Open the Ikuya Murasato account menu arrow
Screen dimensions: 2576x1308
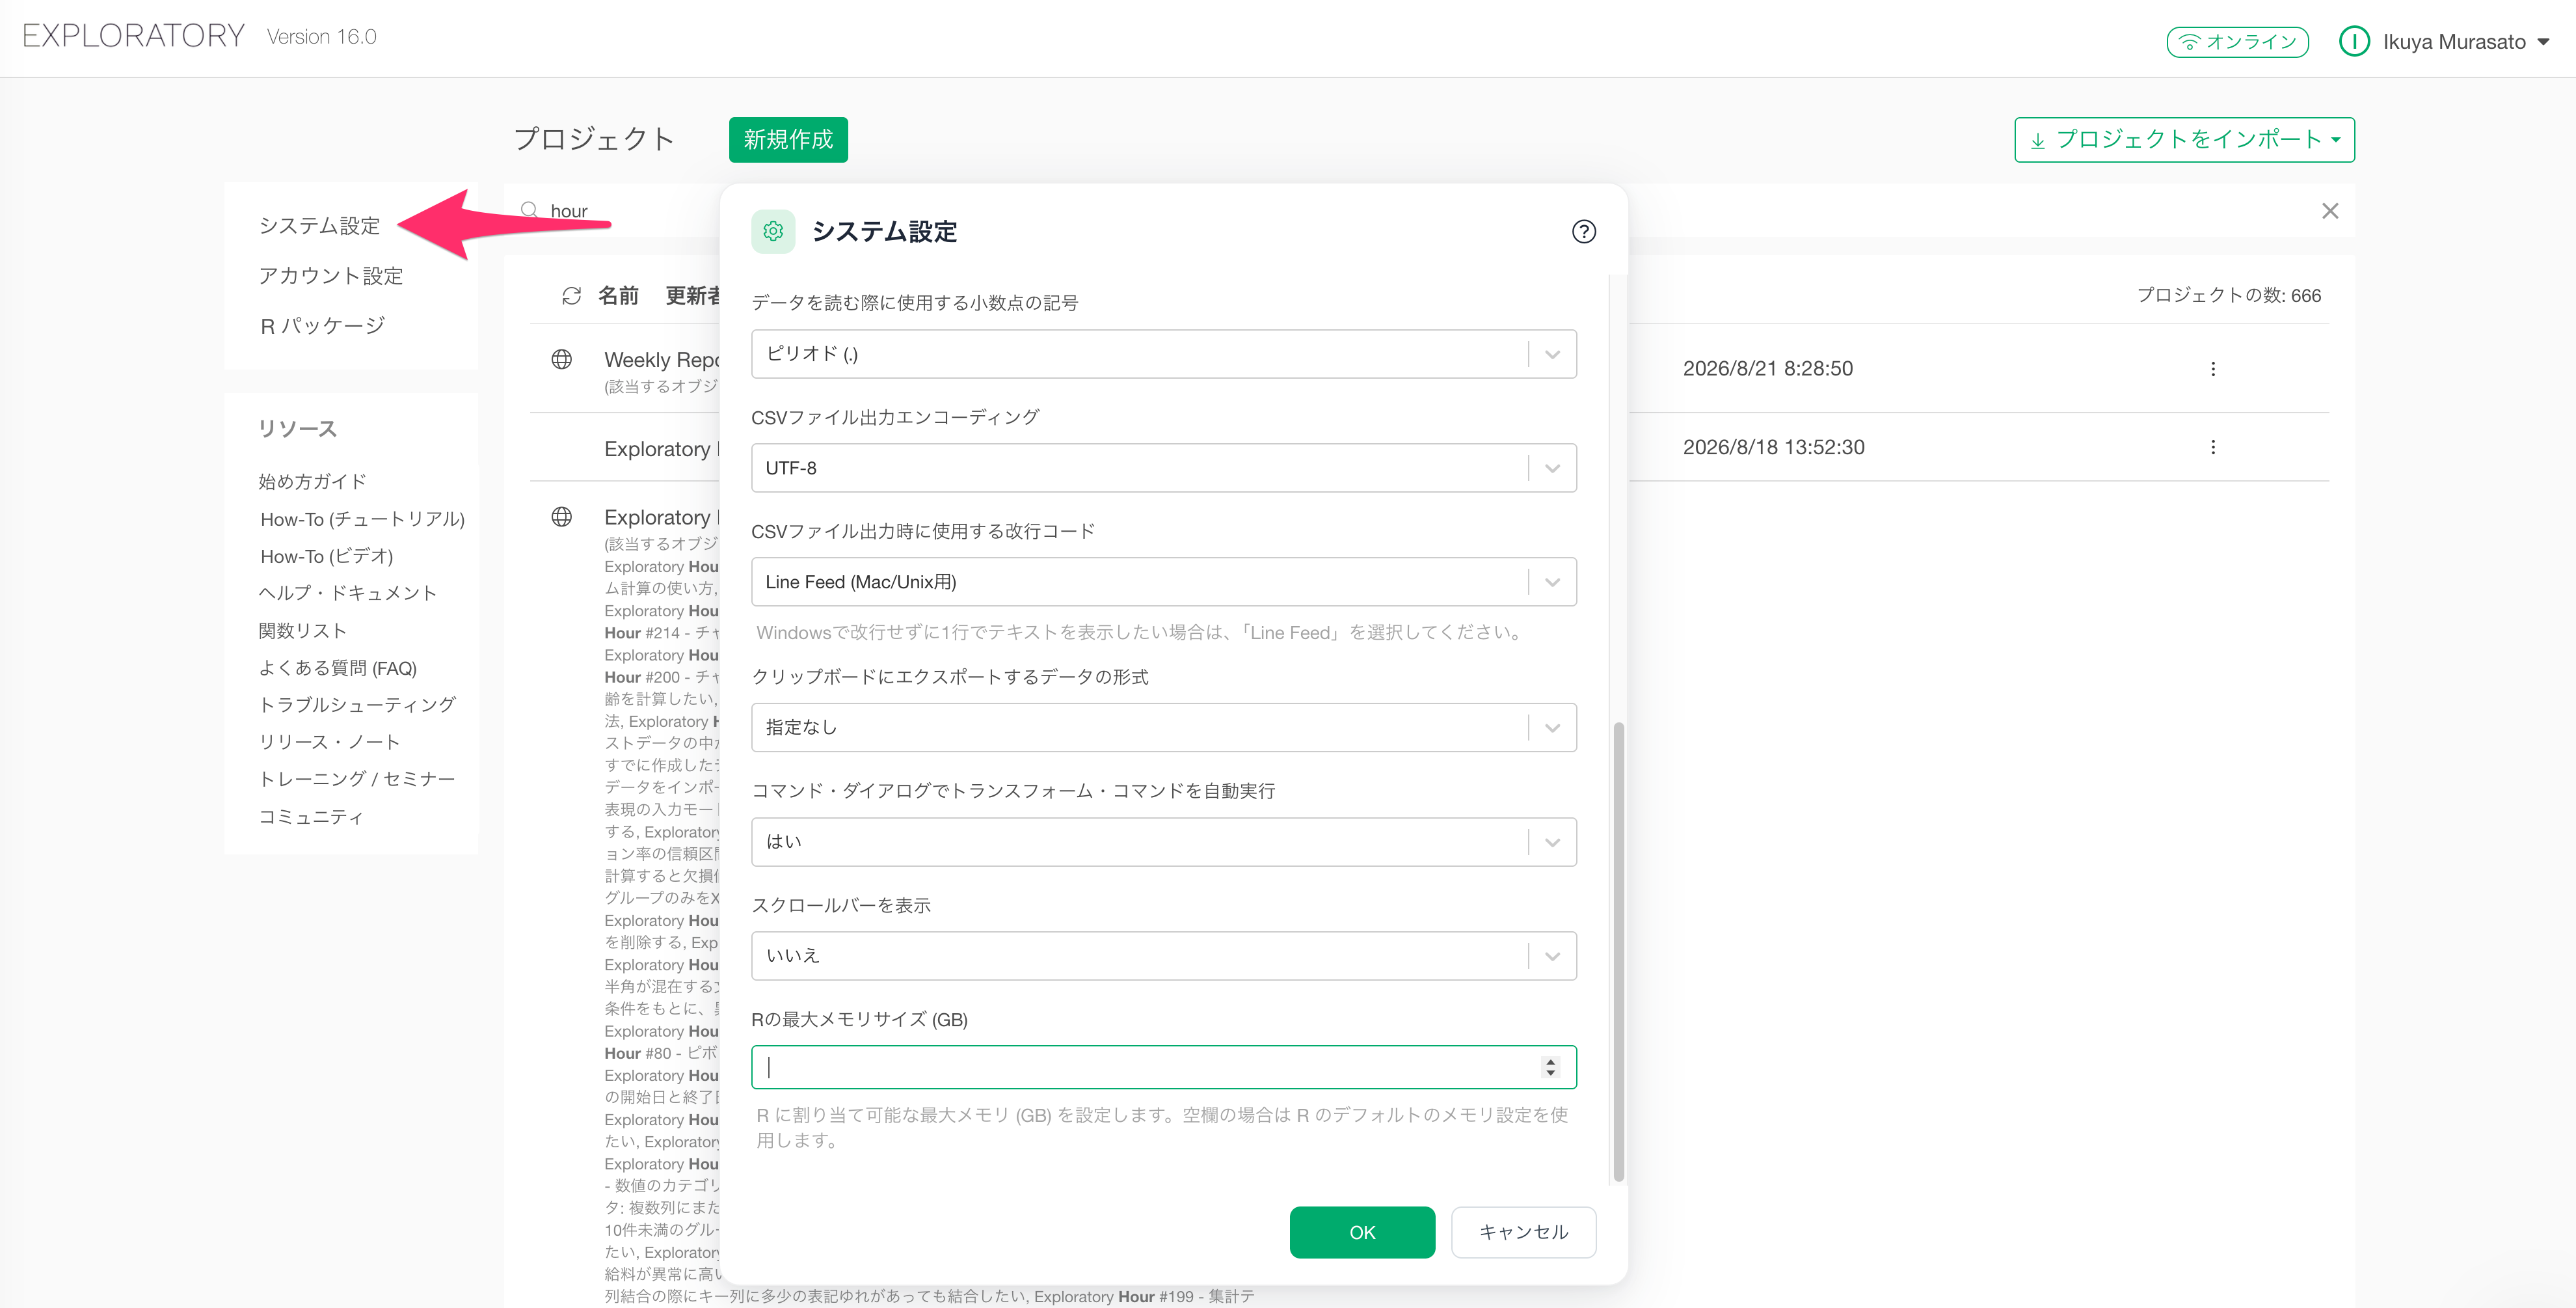click(2543, 42)
